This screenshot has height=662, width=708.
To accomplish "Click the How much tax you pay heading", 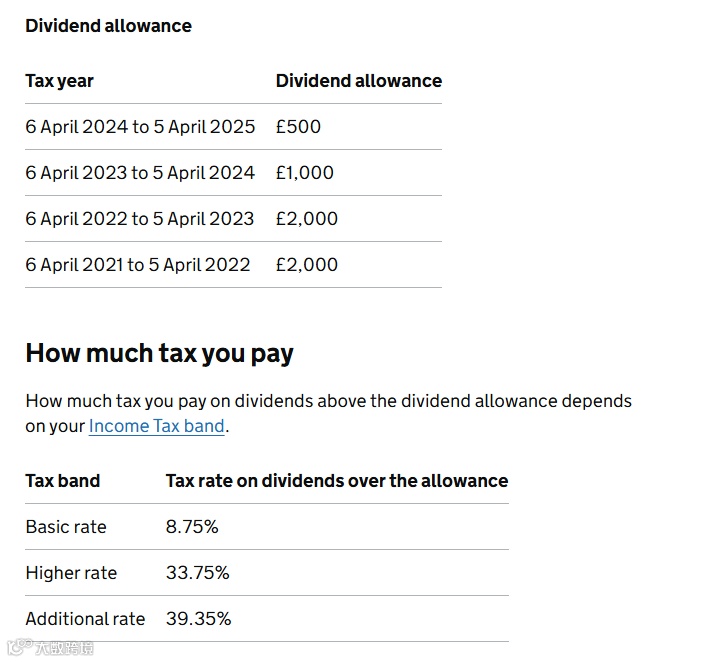I will click(159, 354).
